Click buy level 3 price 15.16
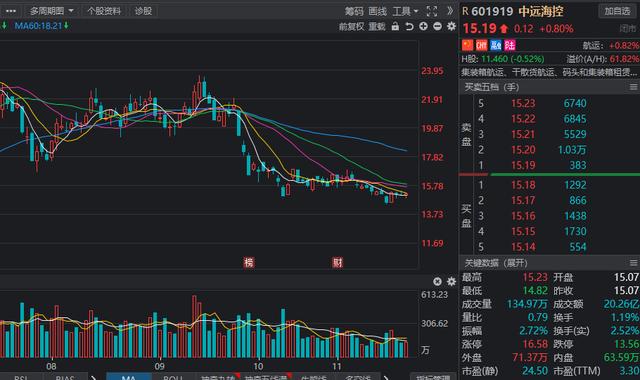 pyautogui.click(x=523, y=216)
